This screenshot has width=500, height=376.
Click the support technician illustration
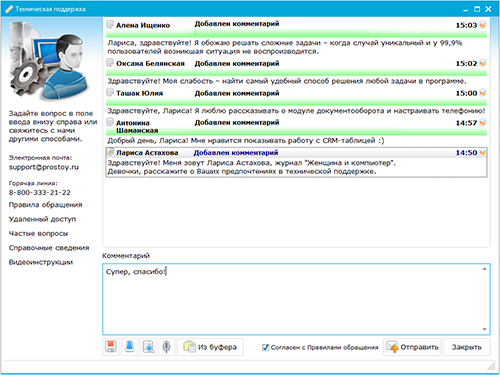click(x=49, y=61)
